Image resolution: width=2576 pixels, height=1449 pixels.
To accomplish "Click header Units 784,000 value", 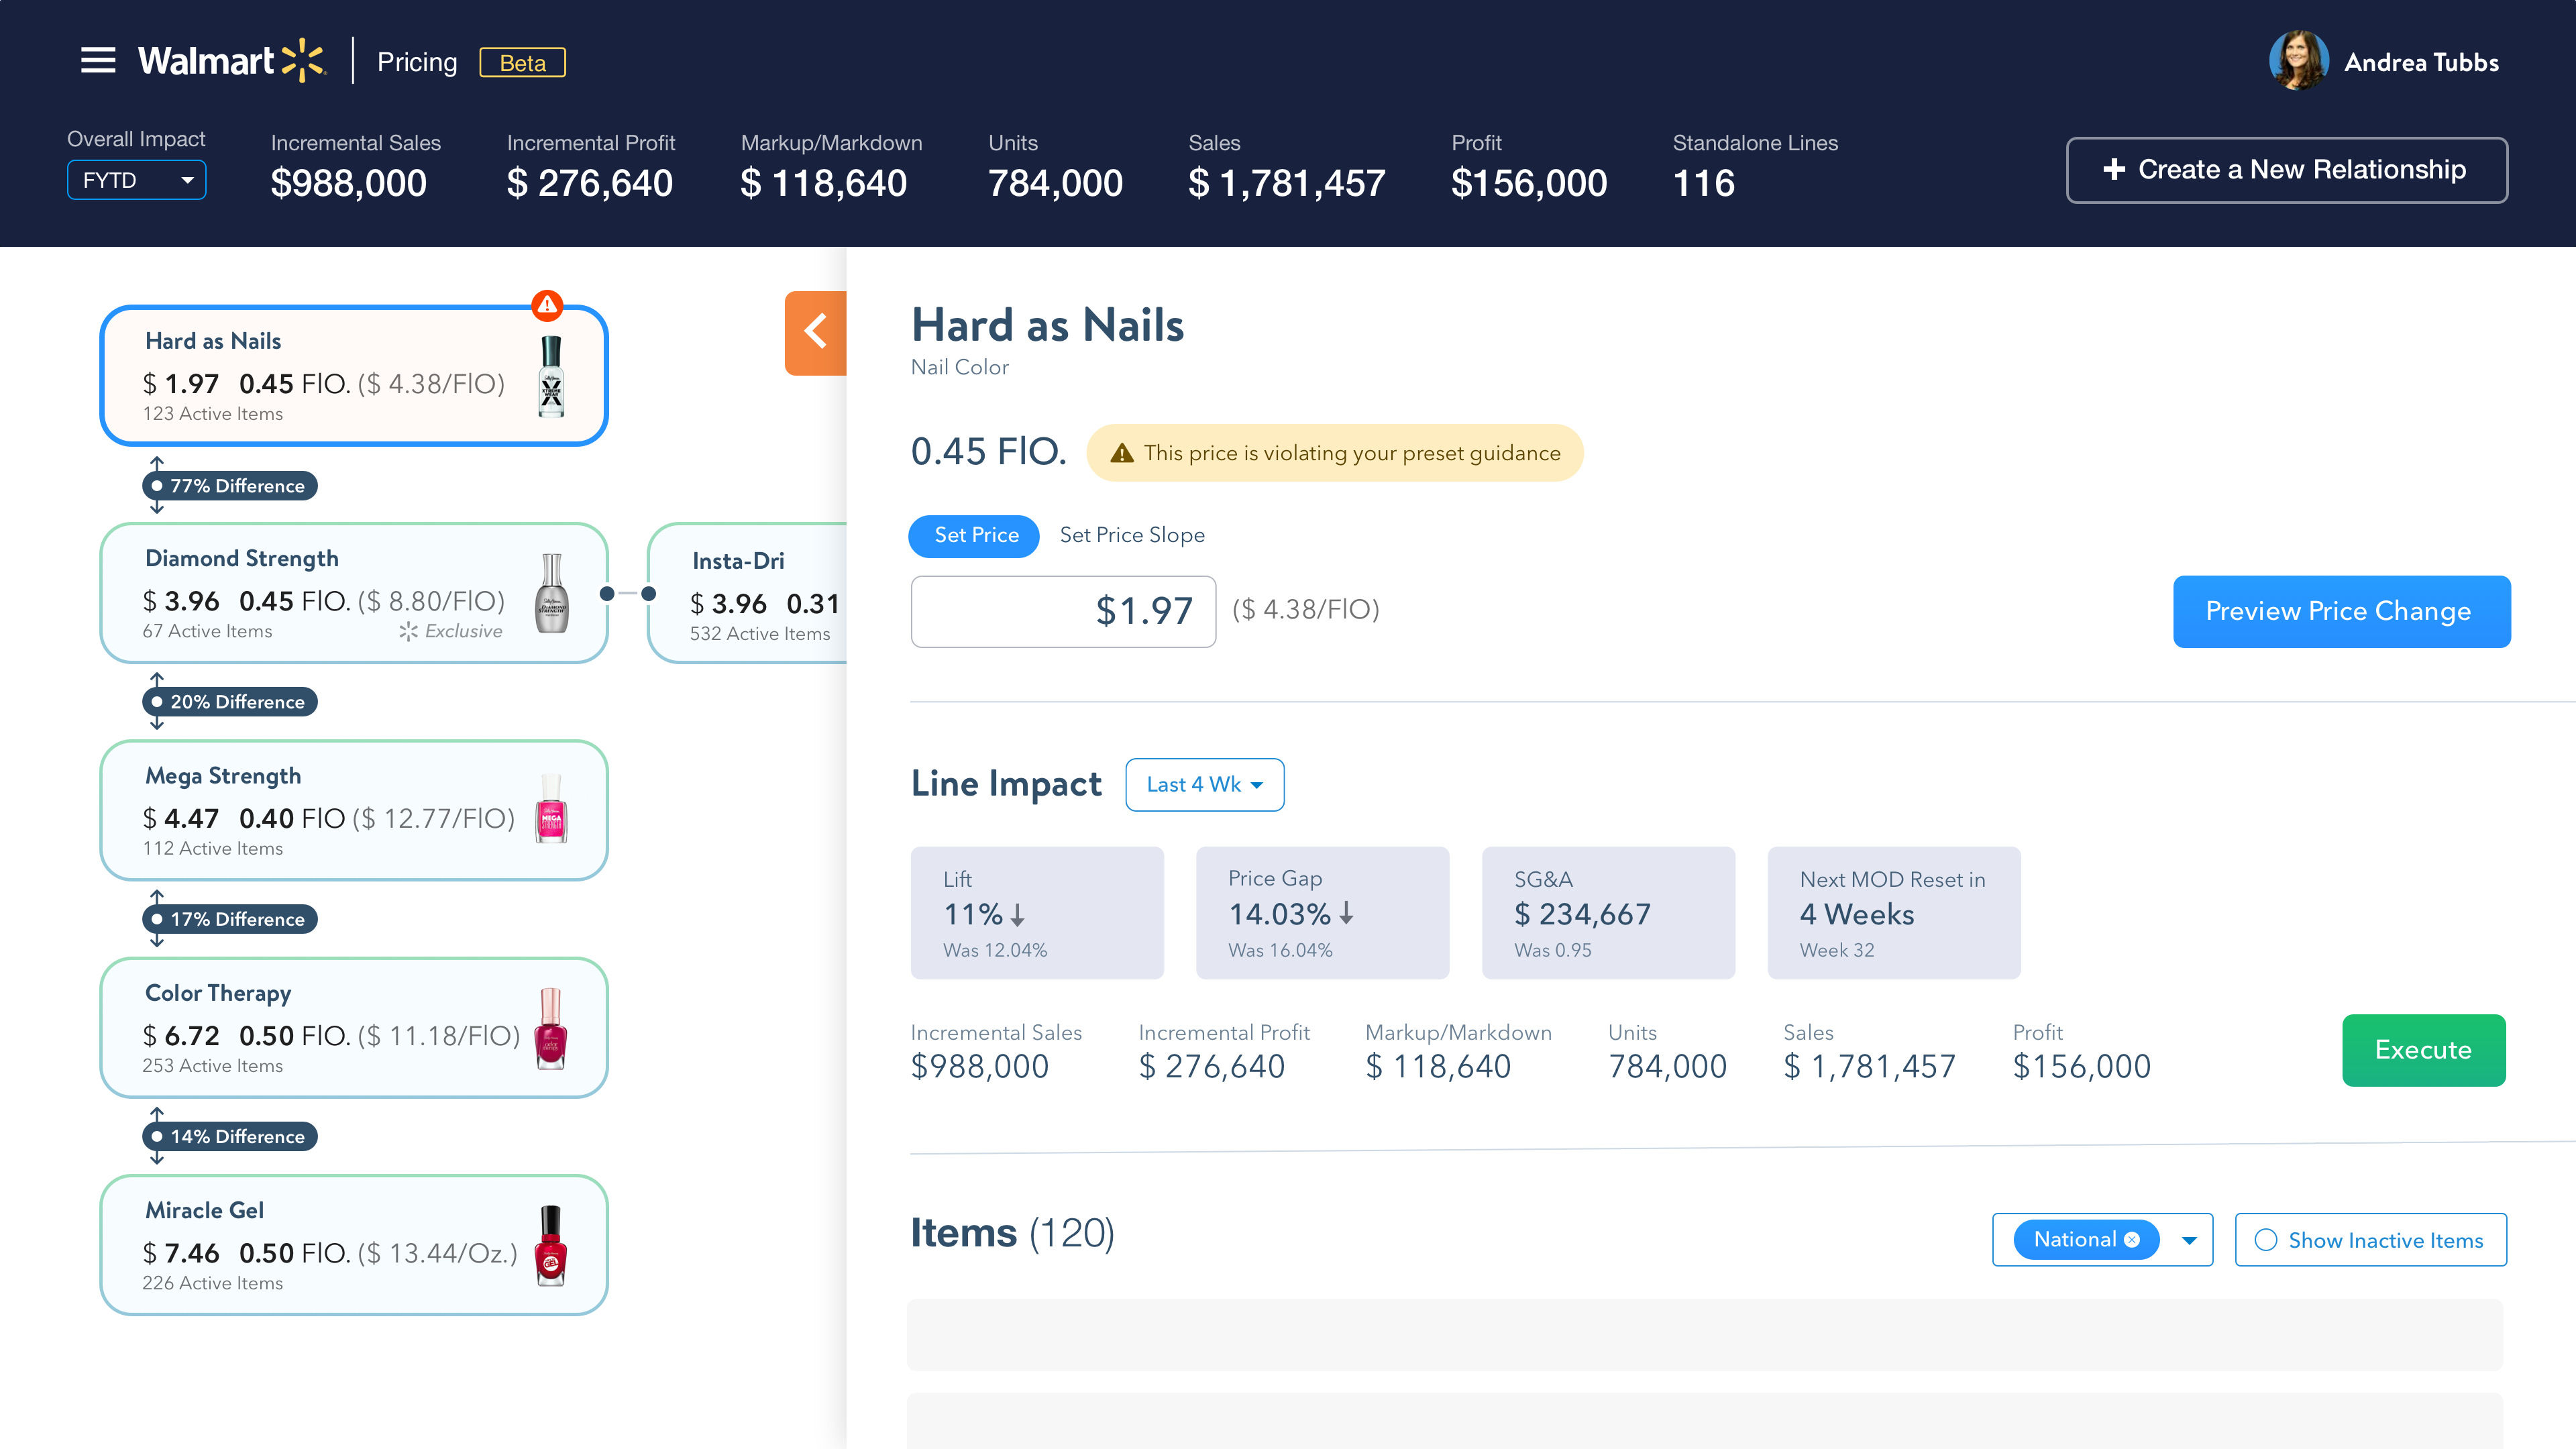I will point(1055,183).
